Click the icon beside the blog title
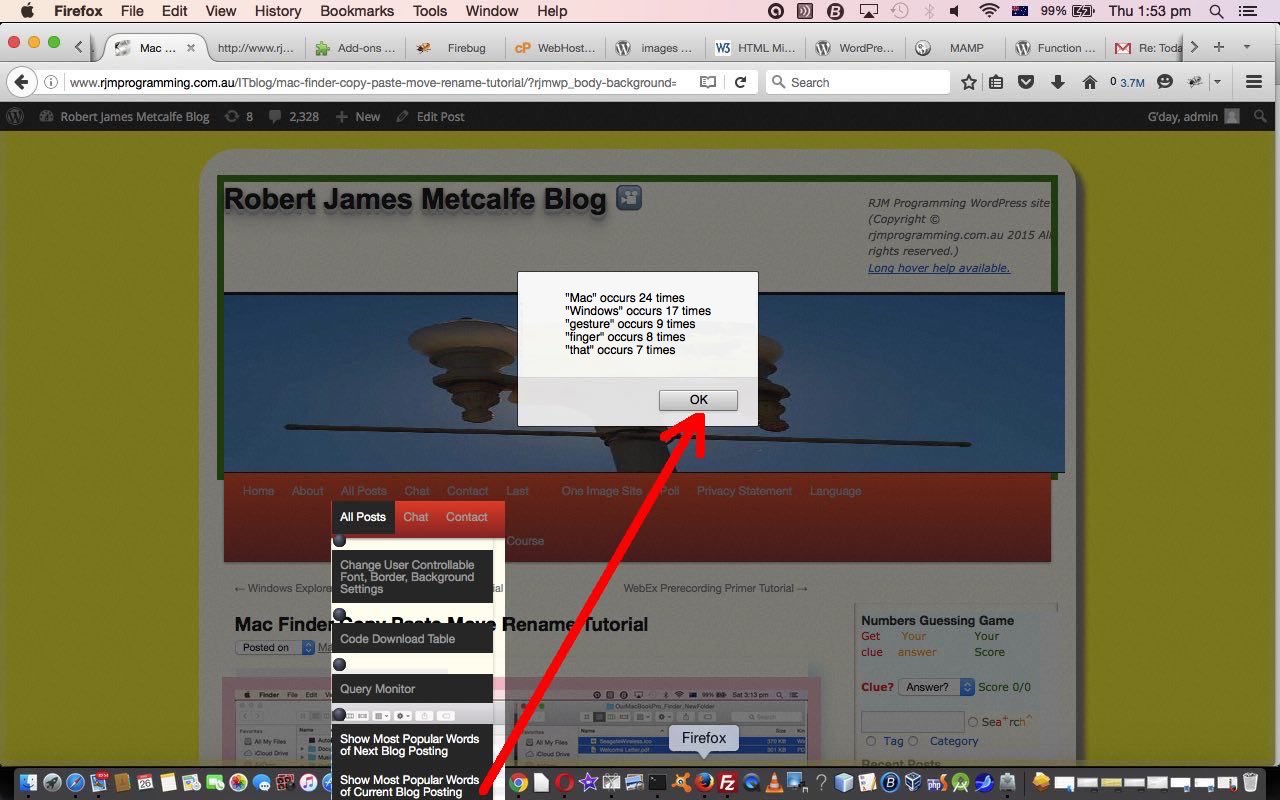 (629, 197)
